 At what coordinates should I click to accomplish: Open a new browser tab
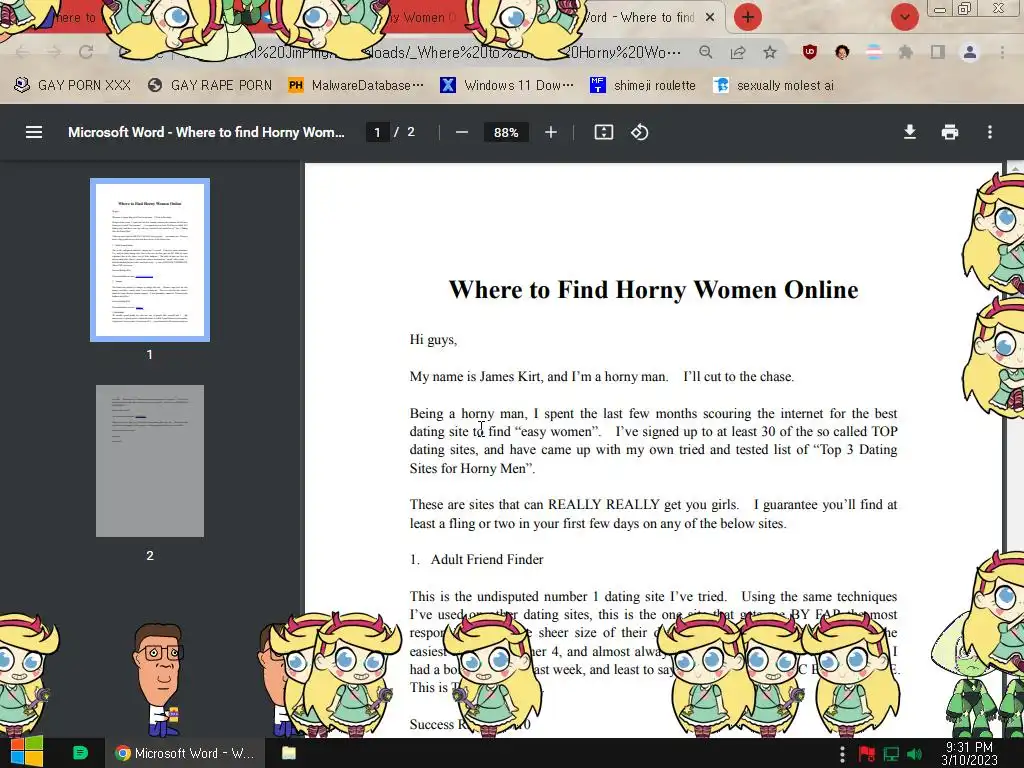[x=748, y=17]
